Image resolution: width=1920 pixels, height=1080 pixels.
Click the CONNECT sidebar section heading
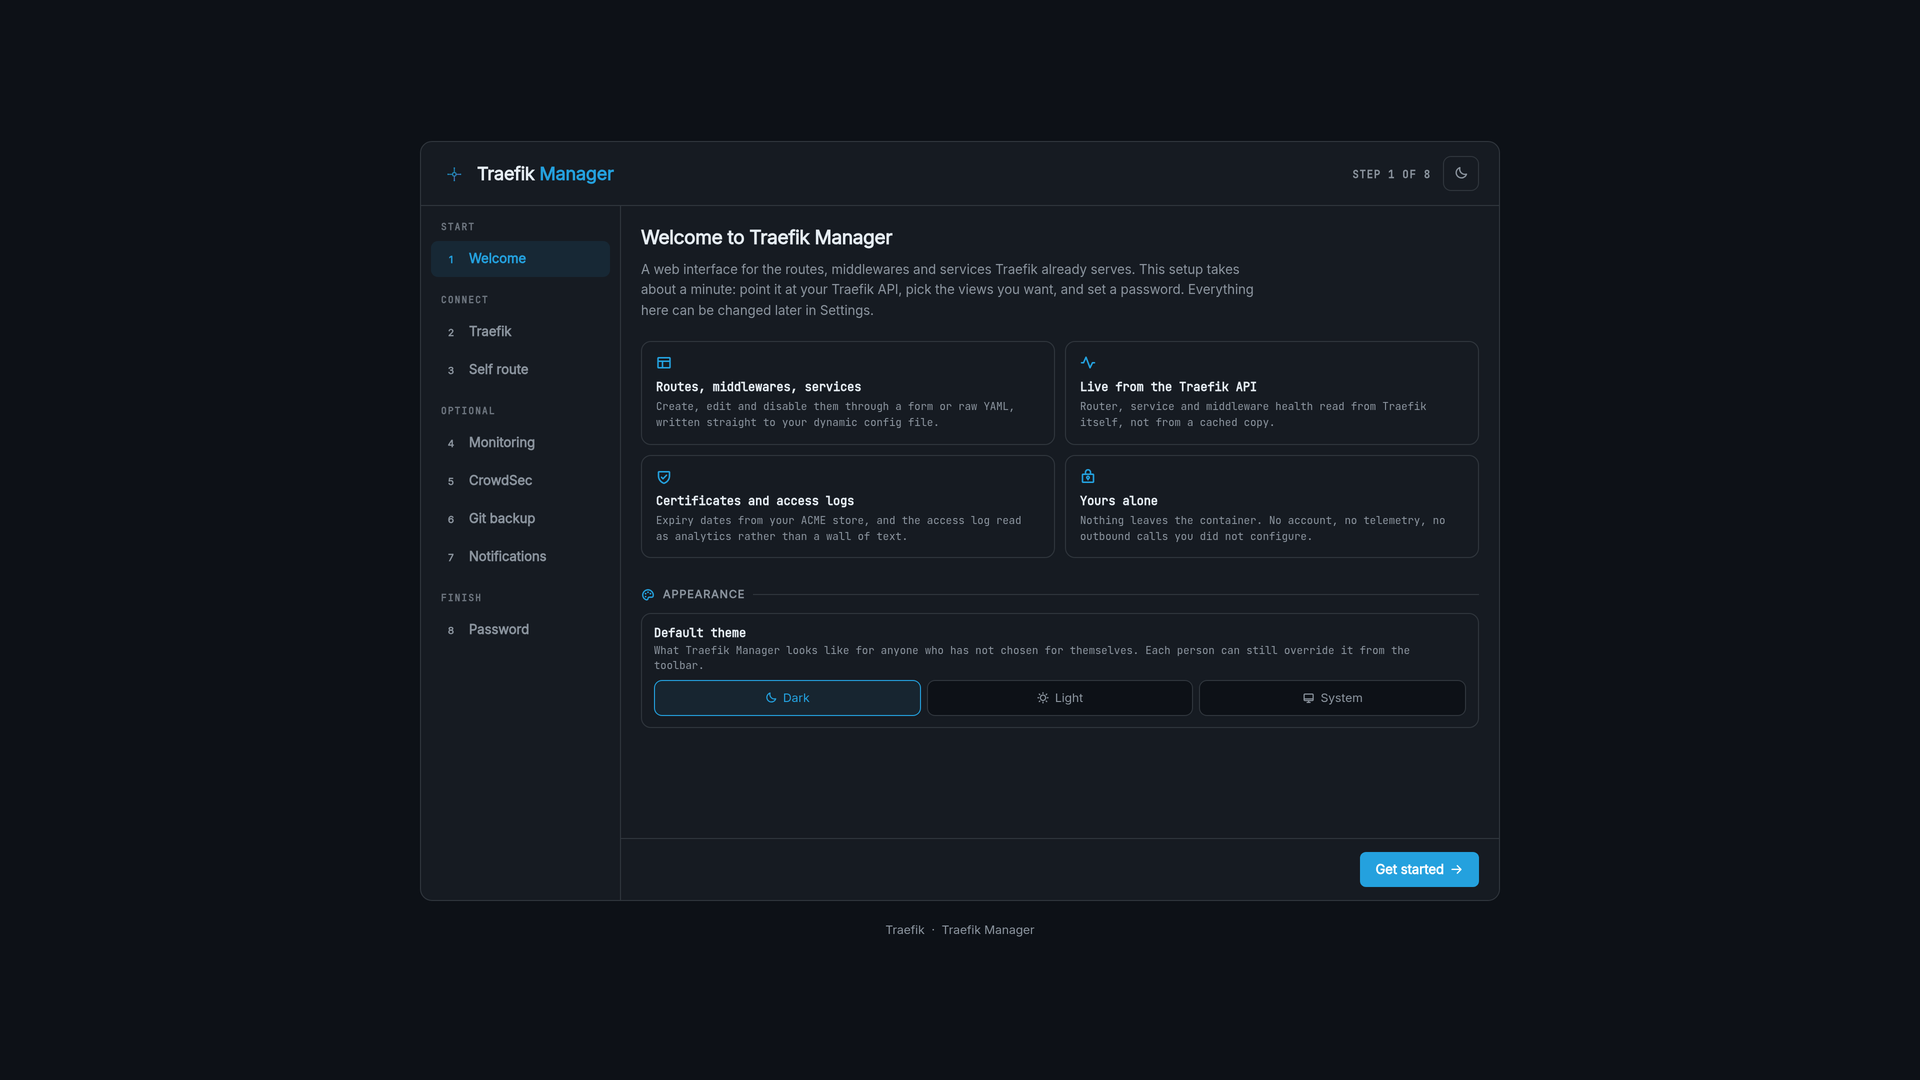point(464,300)
